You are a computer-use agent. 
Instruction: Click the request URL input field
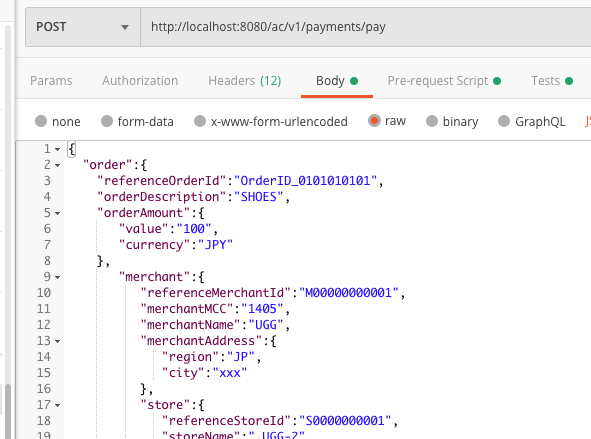coord(366,27)
